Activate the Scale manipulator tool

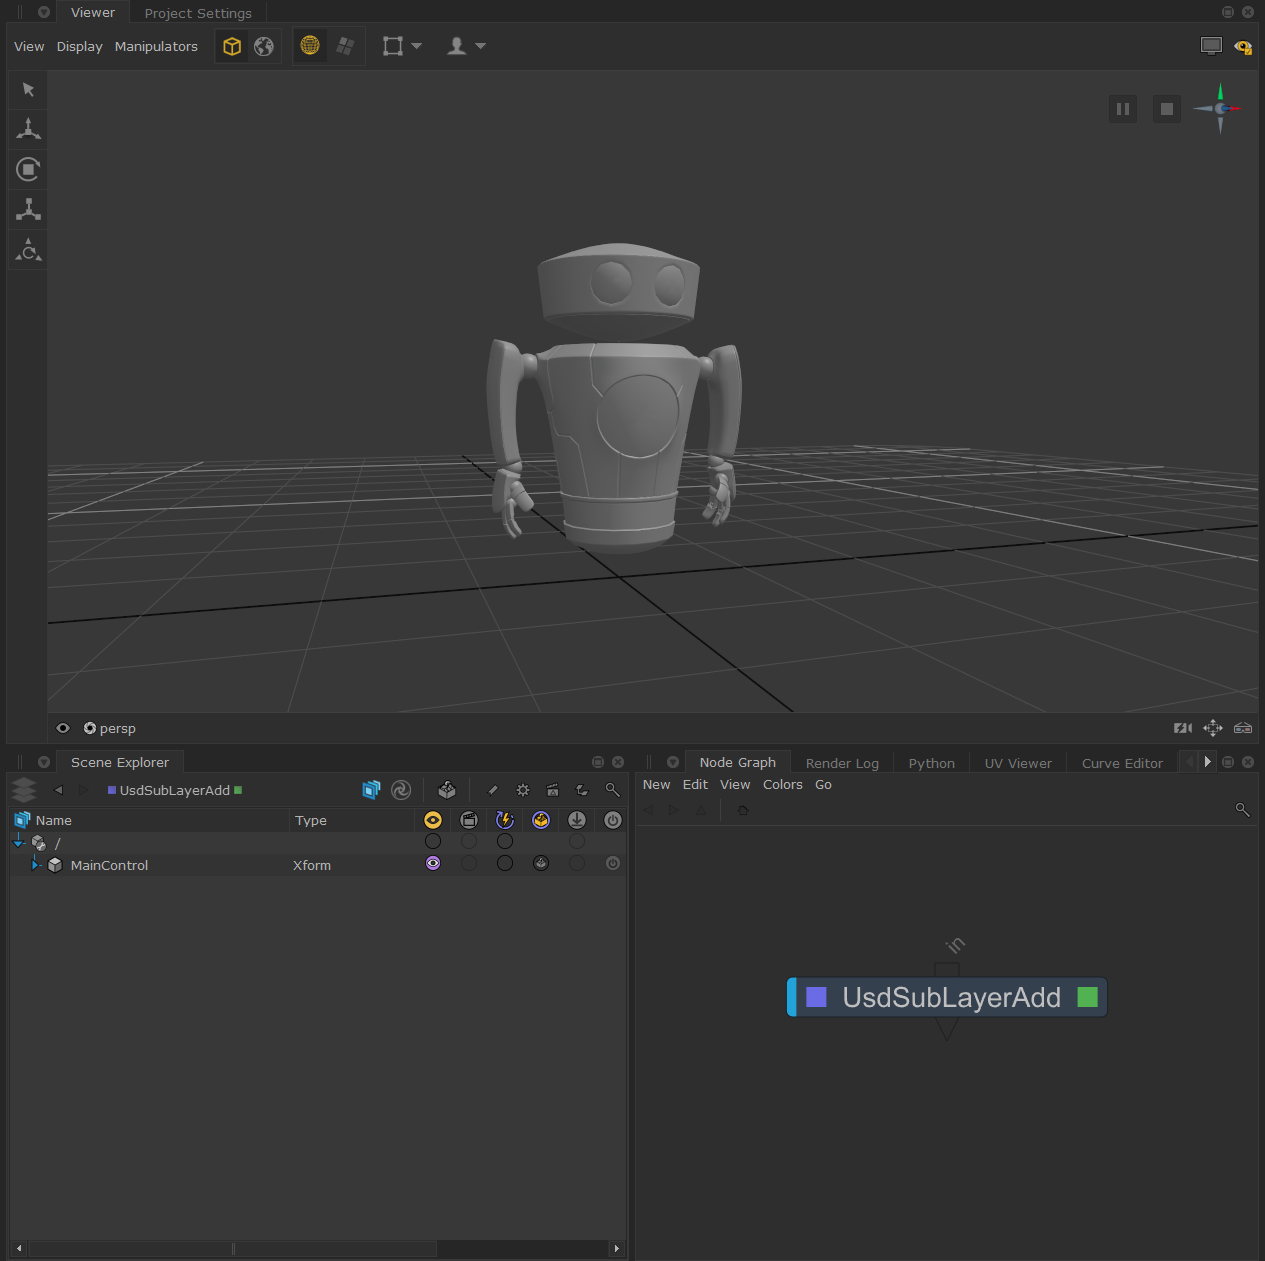(28, 209)
